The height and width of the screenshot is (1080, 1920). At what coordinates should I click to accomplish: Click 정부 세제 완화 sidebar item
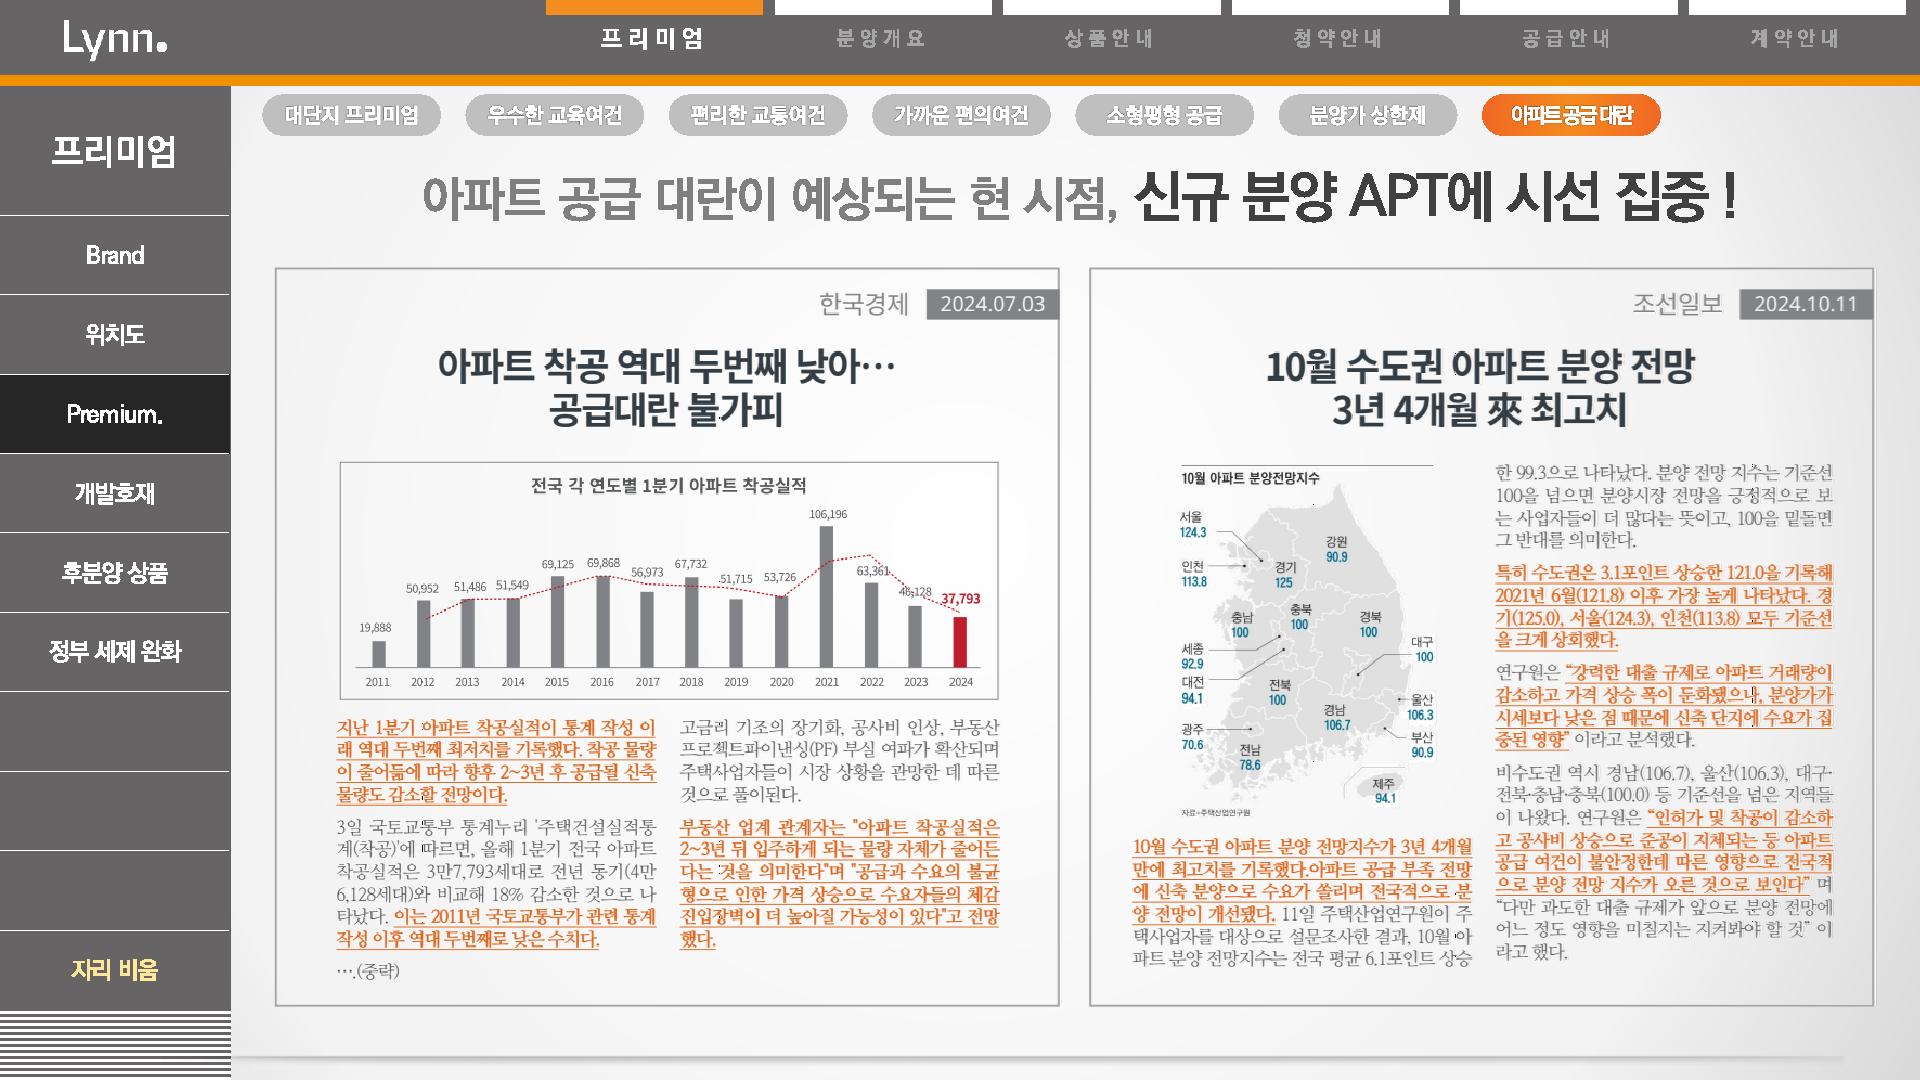coord(115,652)
